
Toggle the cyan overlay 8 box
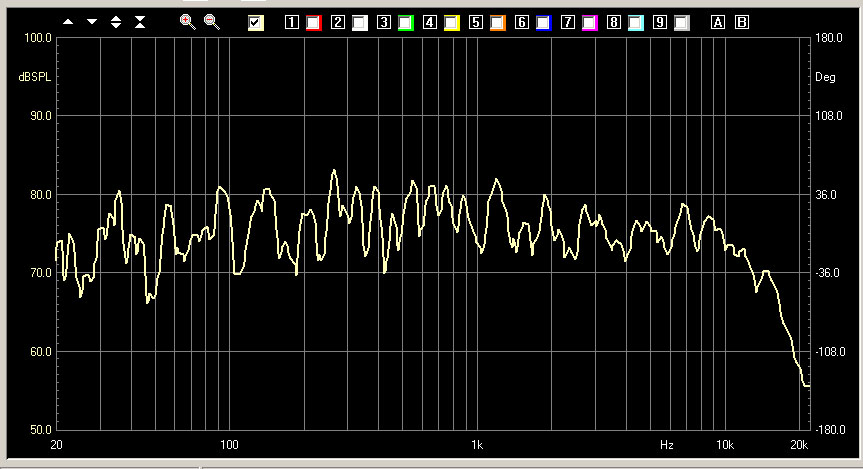coord(635,22)
